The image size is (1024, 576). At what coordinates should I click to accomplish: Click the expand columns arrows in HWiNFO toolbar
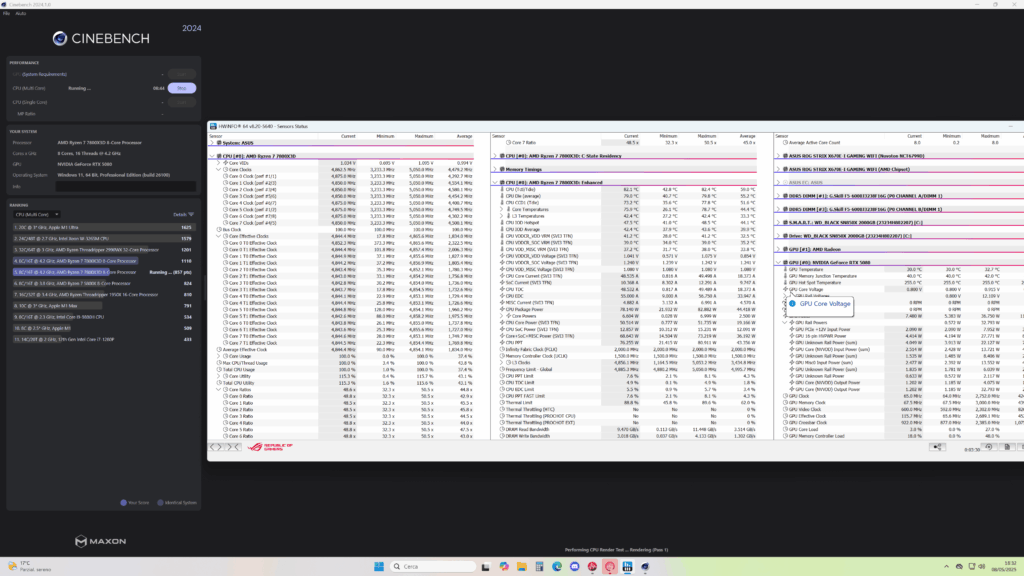click(216, 447)
